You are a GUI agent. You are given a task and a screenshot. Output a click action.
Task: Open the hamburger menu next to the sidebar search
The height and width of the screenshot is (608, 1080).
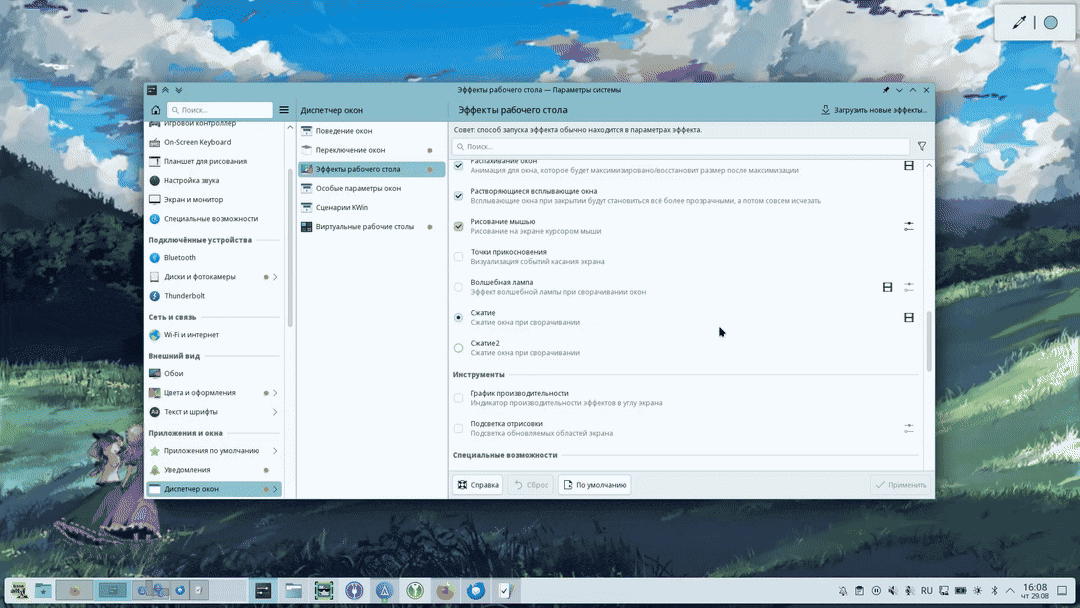point(284,110)
